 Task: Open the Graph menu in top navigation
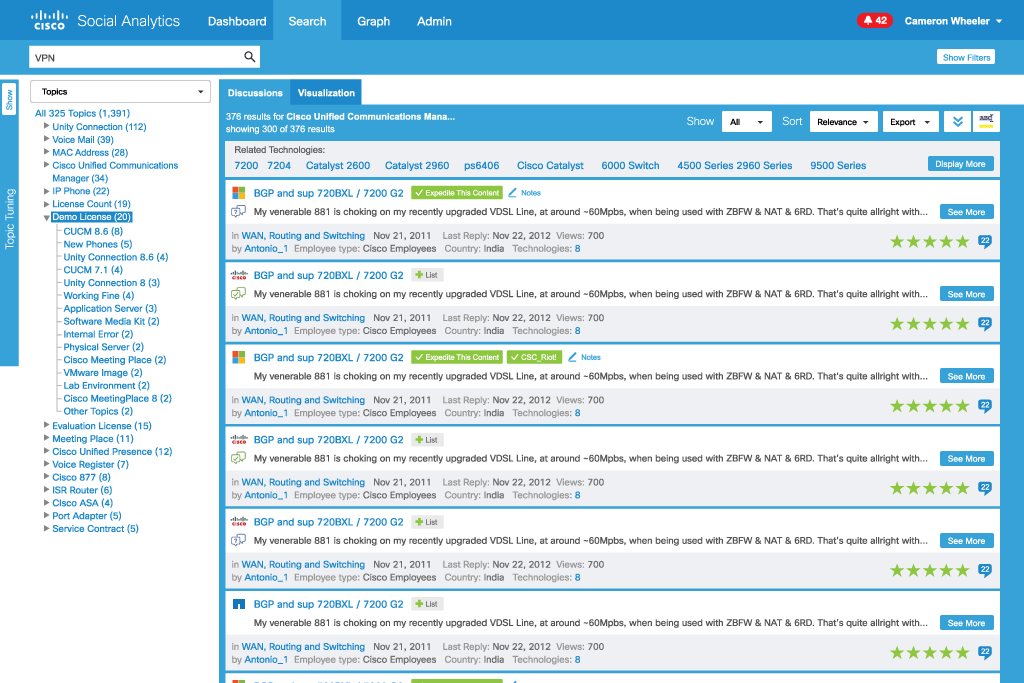coord(374,21)
